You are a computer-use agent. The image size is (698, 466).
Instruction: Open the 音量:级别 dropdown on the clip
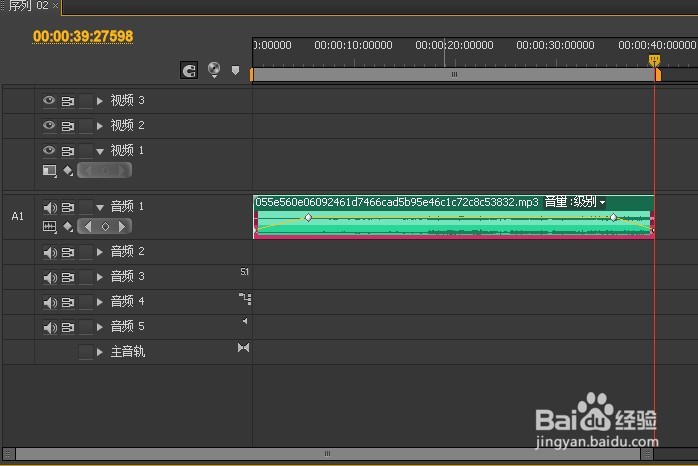tap(575, 202)
